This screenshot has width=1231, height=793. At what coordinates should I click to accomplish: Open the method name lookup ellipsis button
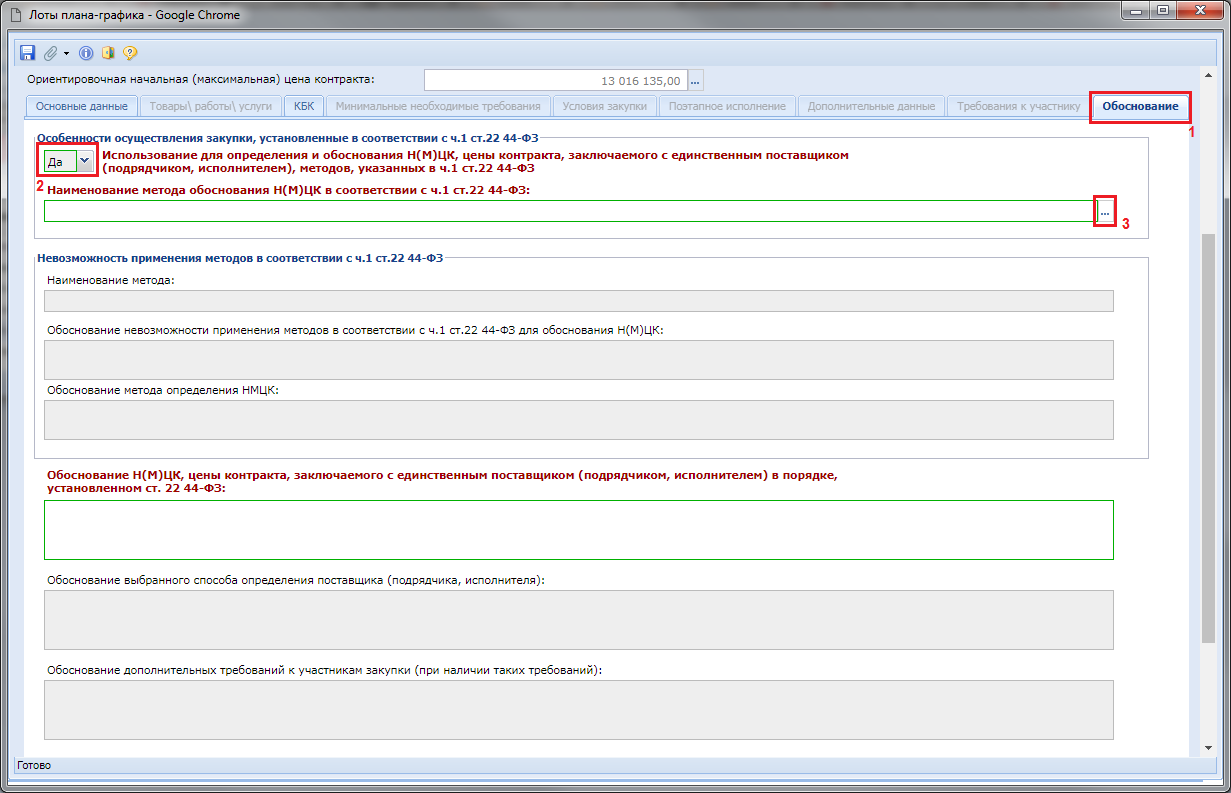click(1105, 211)
